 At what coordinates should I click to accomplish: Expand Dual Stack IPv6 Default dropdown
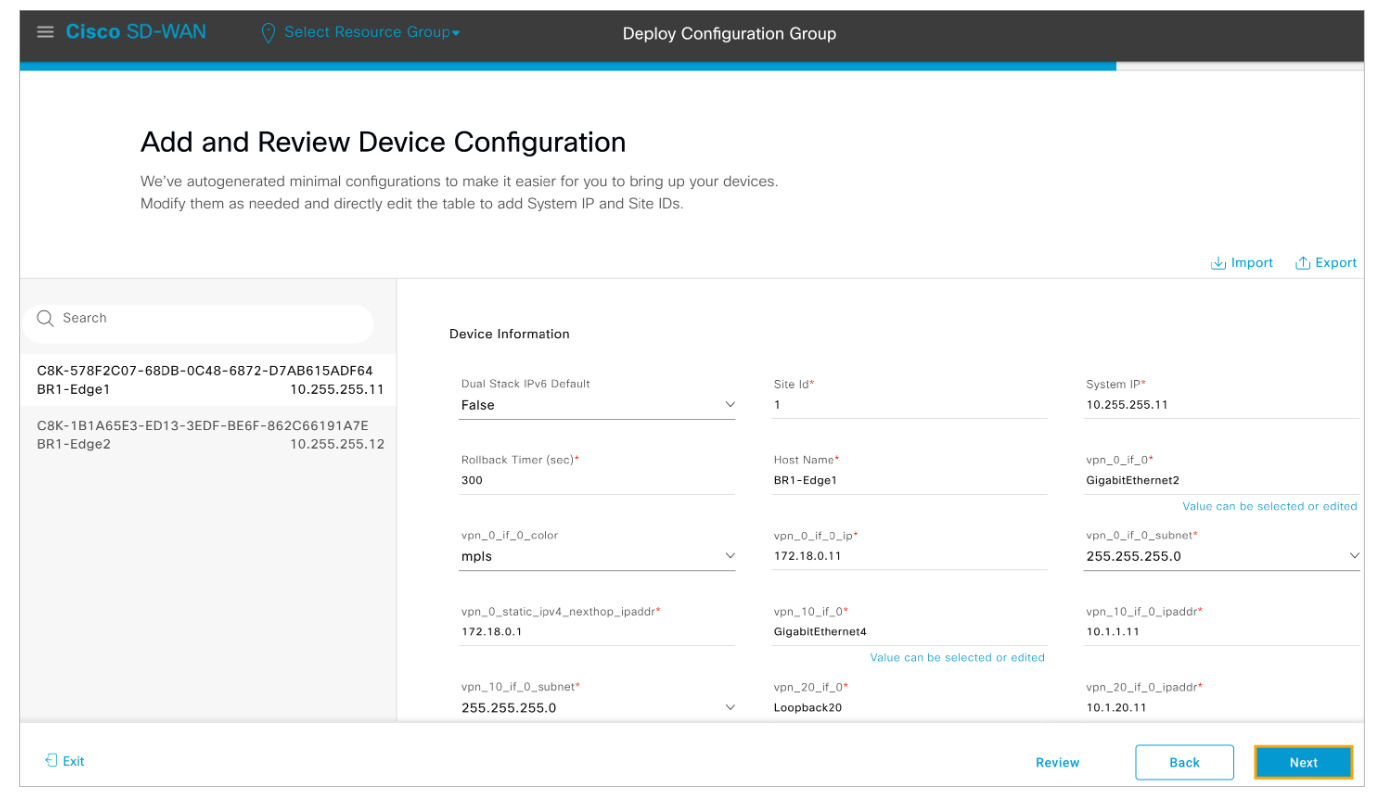(729, 405)
